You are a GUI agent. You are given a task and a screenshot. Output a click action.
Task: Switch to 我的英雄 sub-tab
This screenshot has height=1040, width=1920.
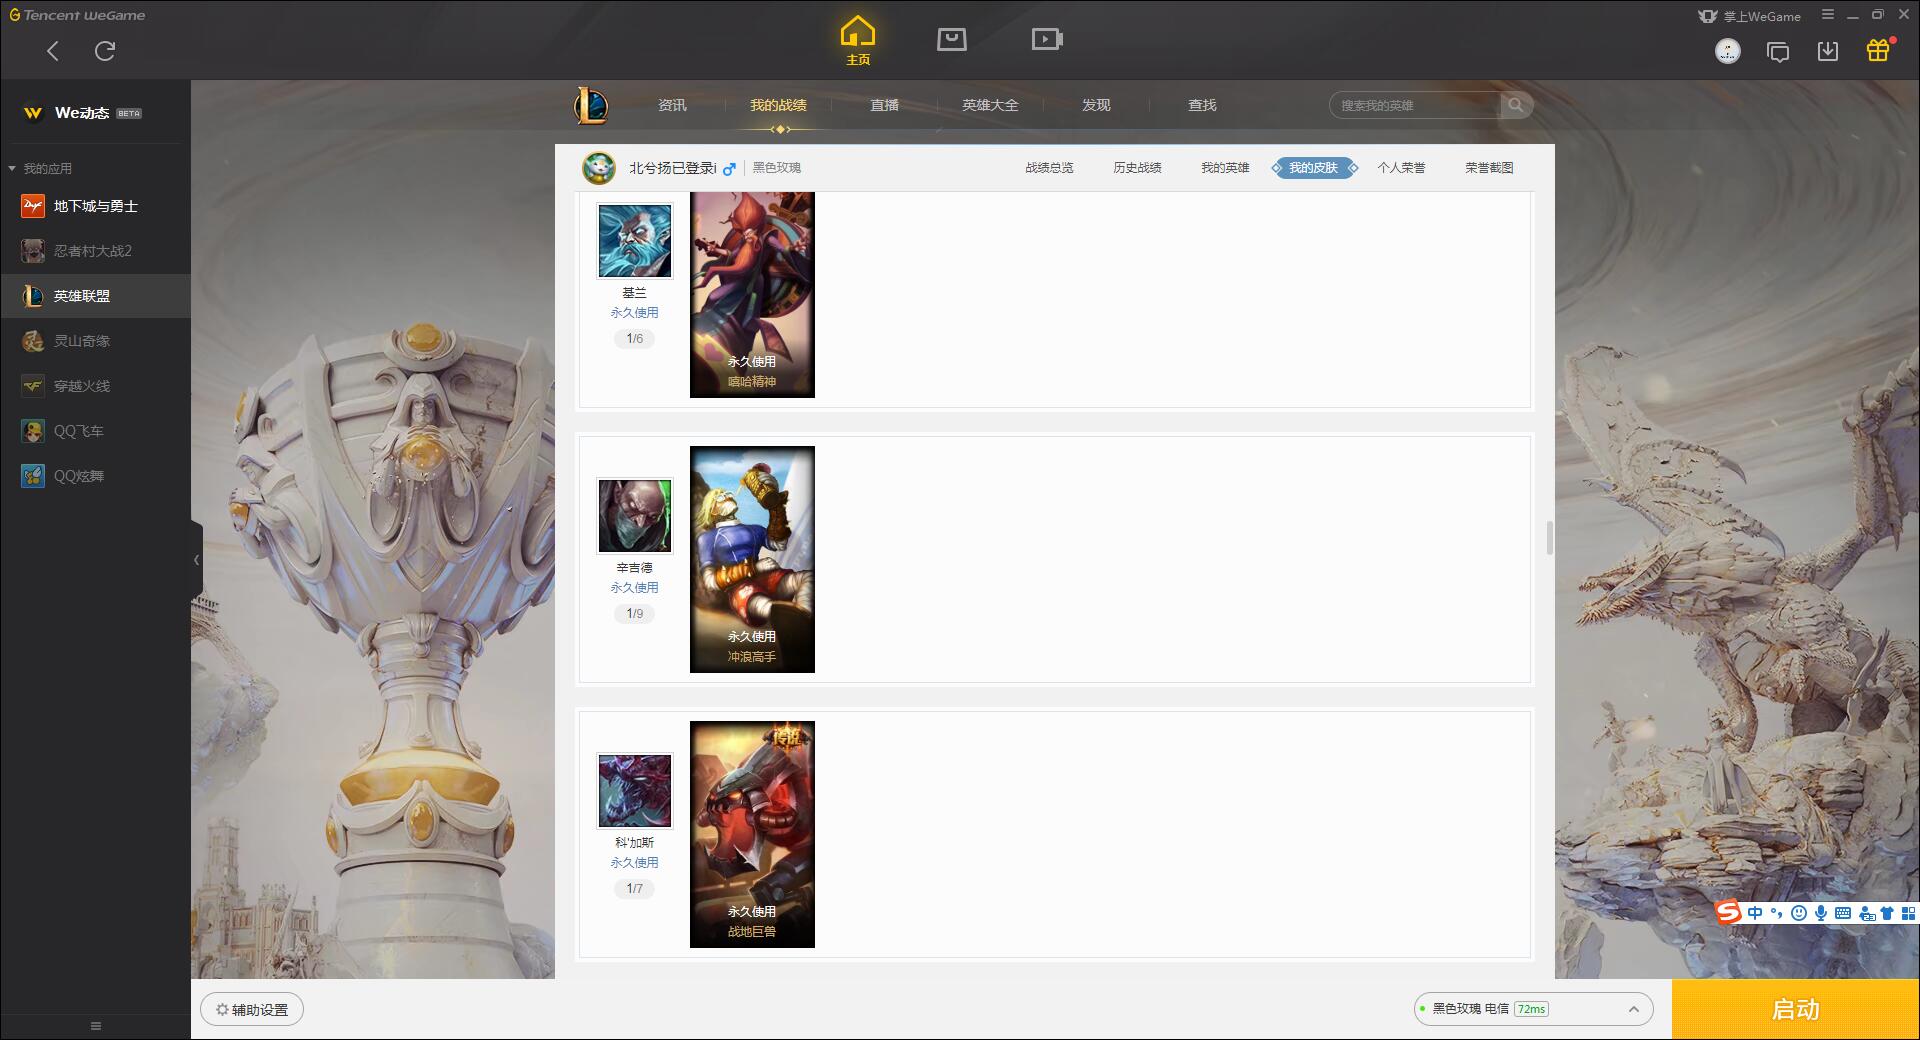pyautogui.click(x=1225, y=168)
